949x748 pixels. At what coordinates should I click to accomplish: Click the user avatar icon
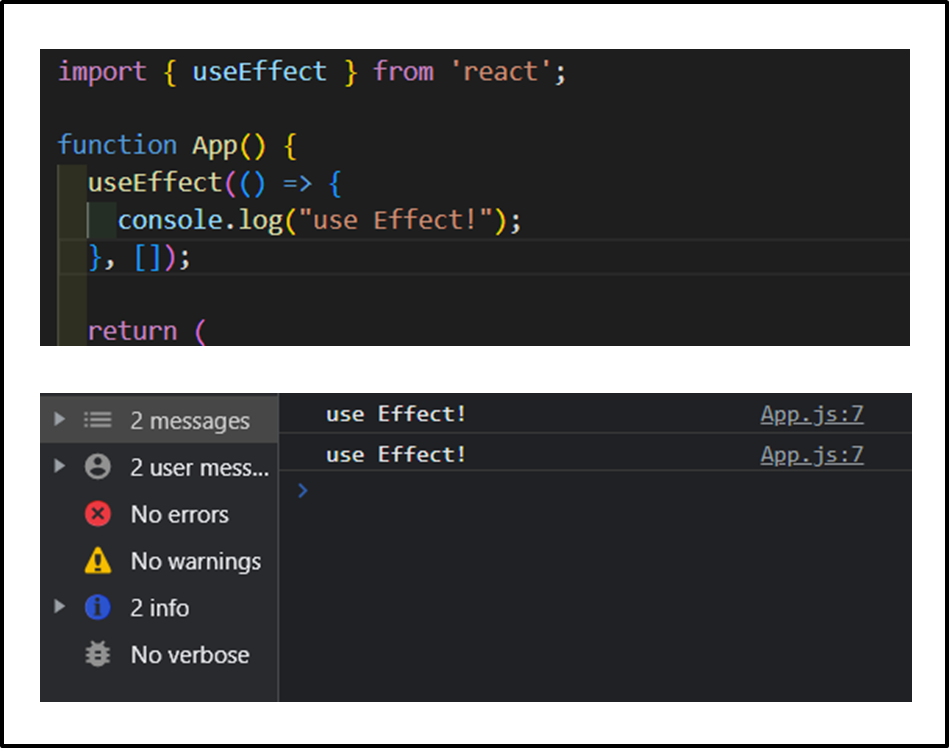pos(97,467)
